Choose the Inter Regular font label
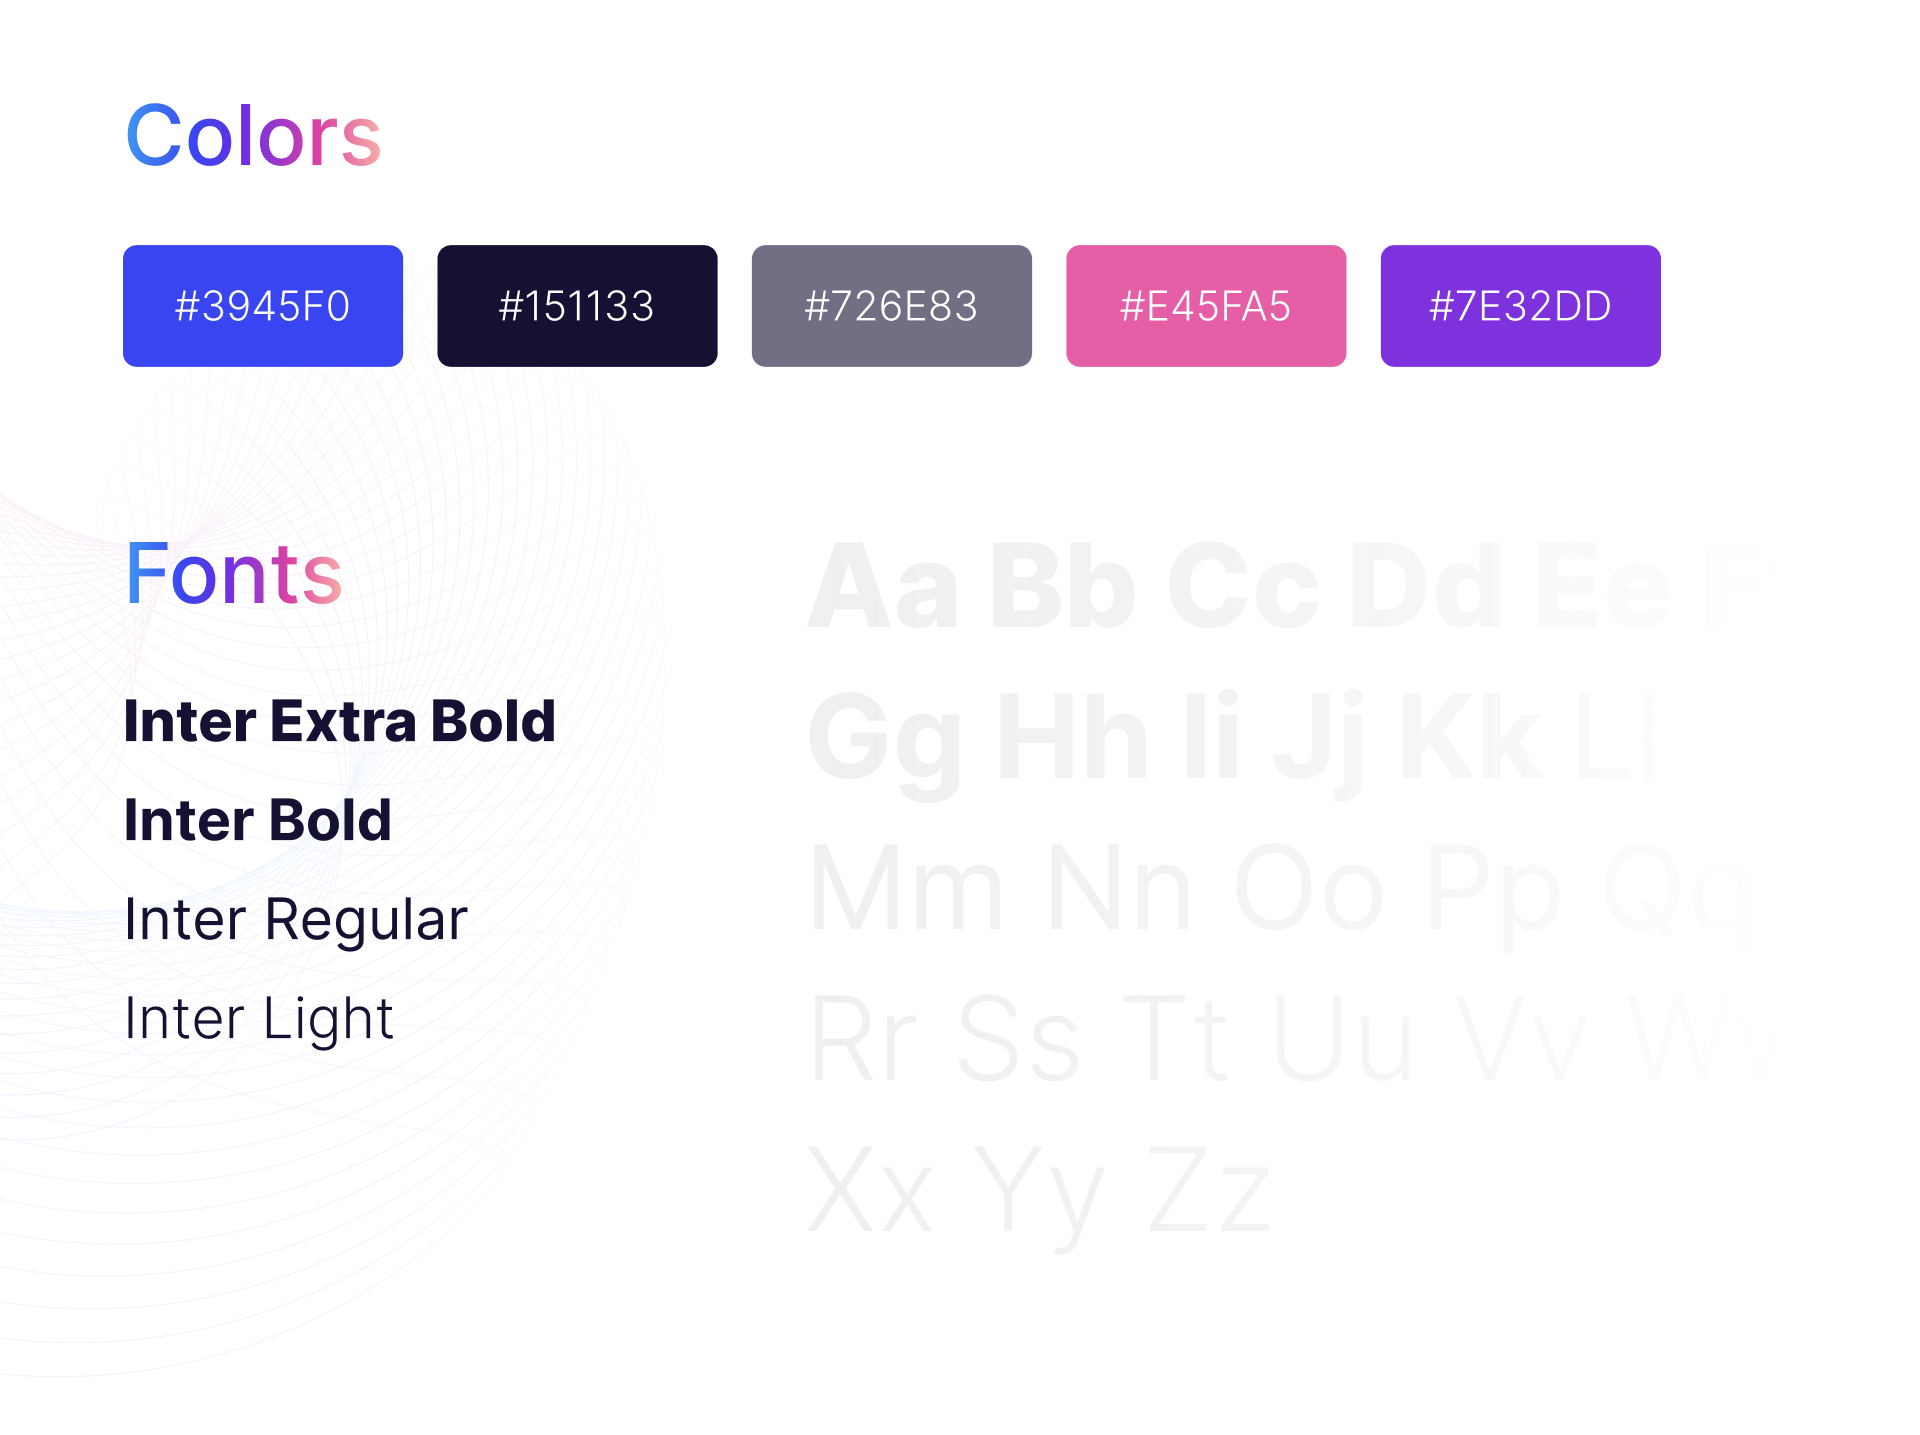Image resolution: width=1920 pixels, height=1435 pixels. pos(296,920)
